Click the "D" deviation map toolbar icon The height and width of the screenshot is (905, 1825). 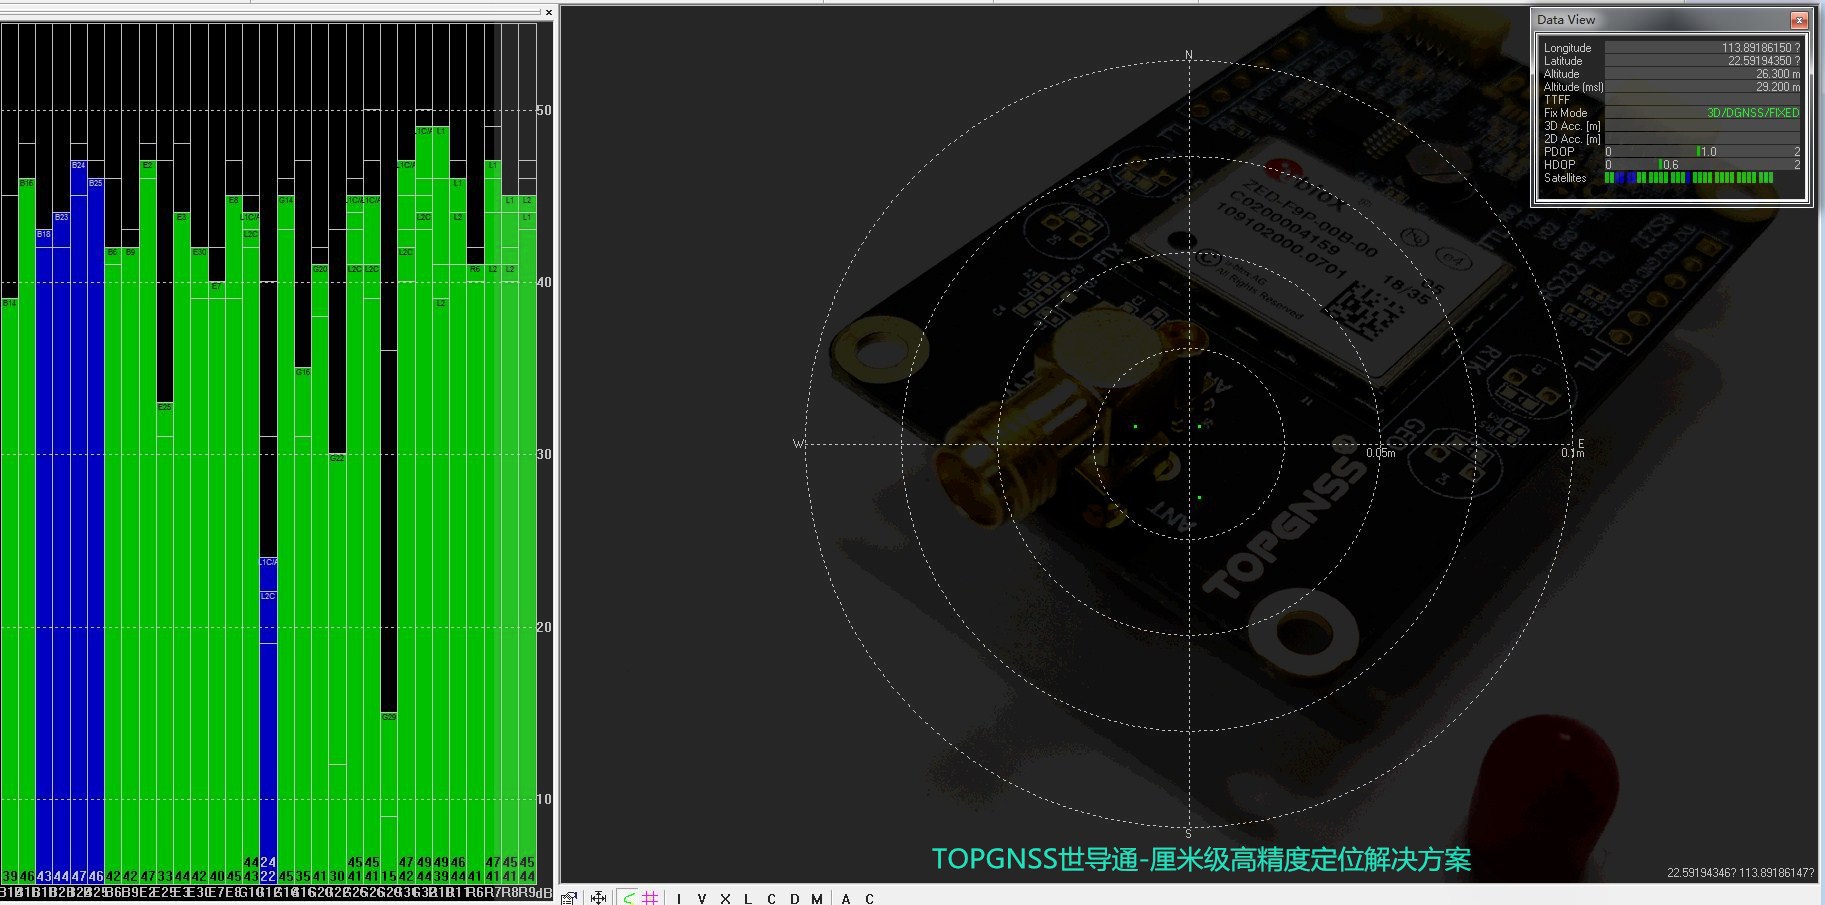point(796,897)
